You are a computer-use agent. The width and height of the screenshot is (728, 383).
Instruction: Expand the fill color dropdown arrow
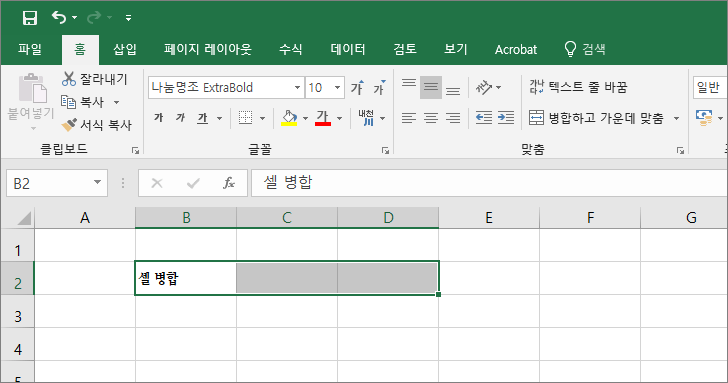[x=305, y=118]
